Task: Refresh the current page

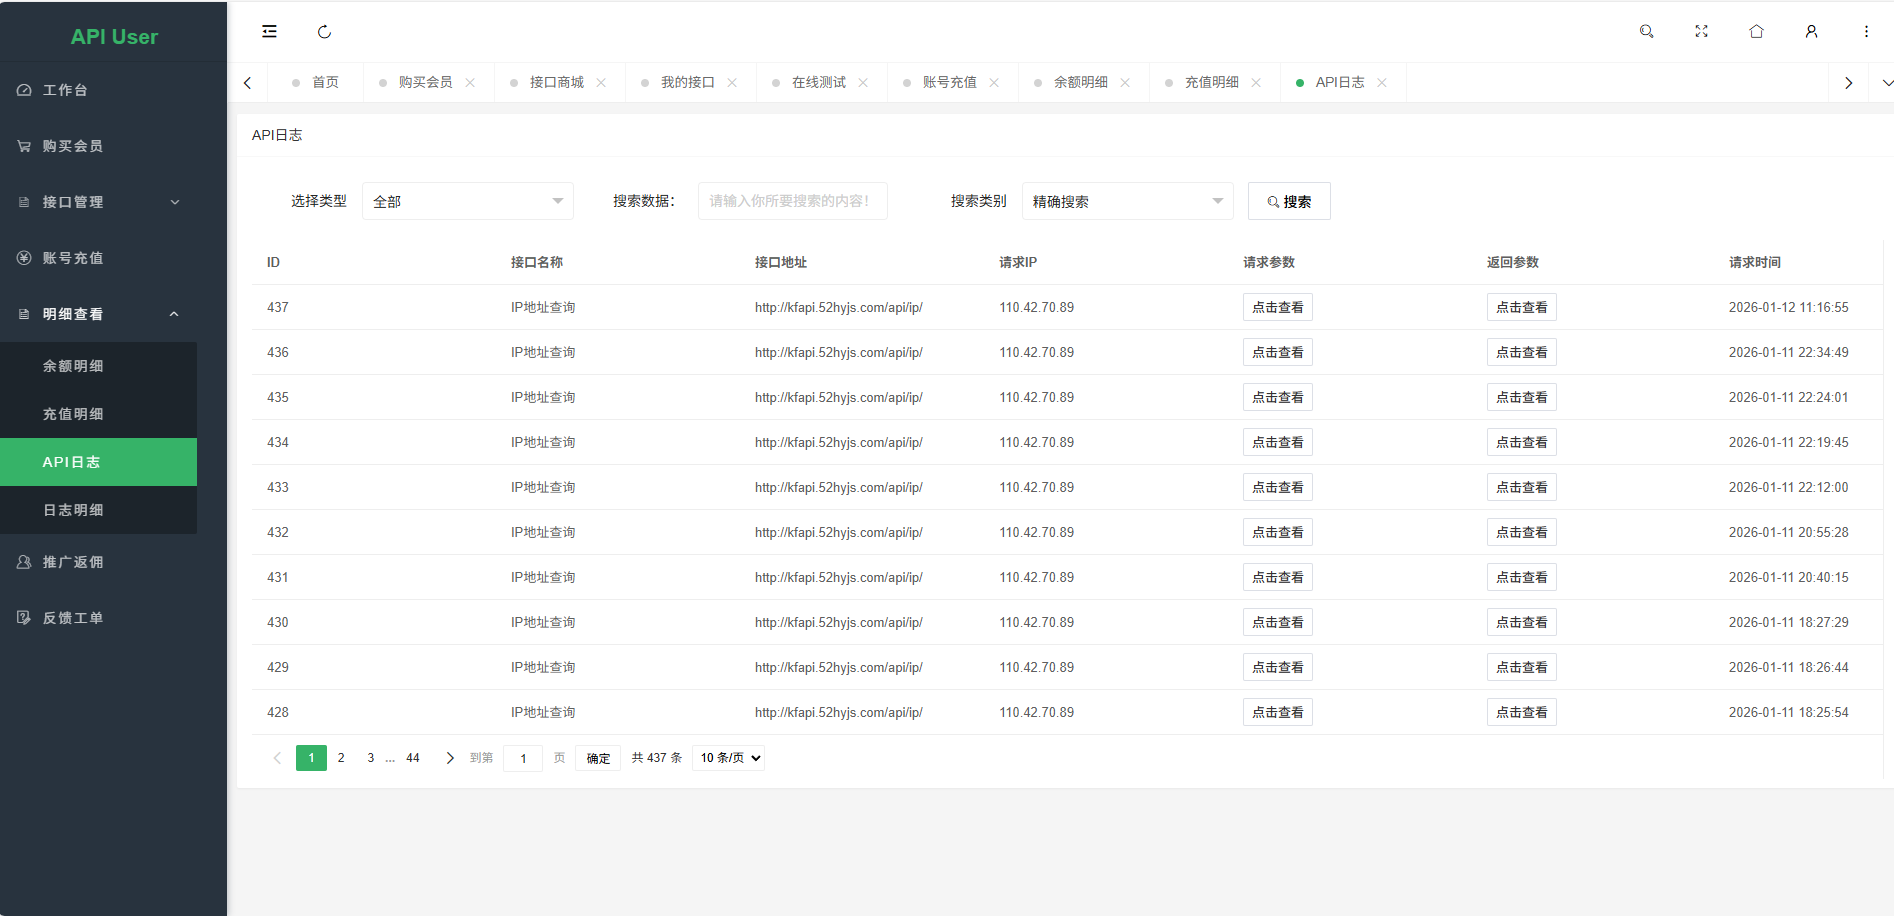Action: pyautogui.click(x=324, y=31)
